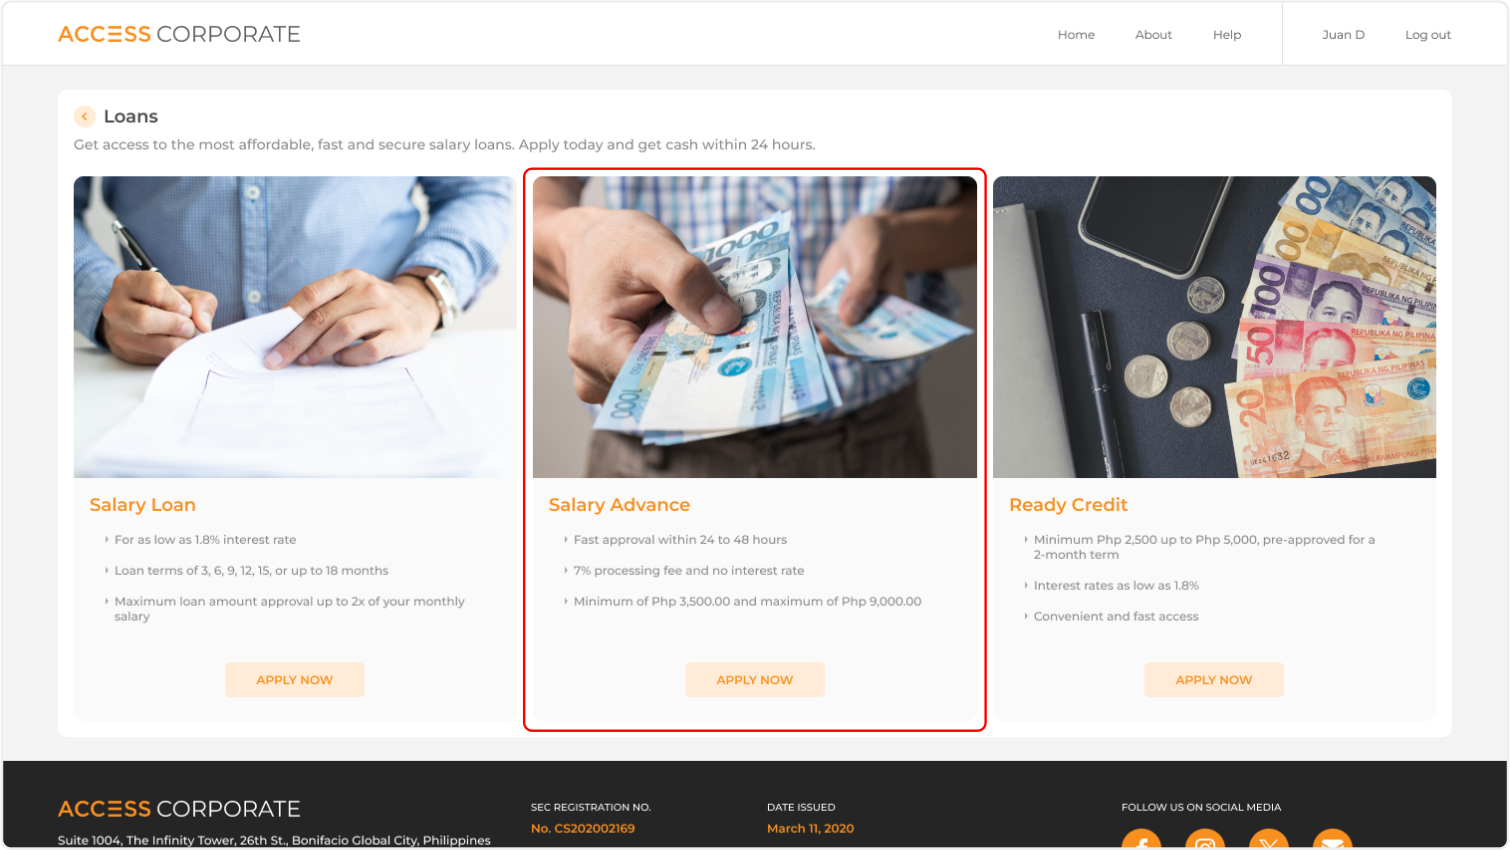Screen dimensions: 1510x850
Task: Apply now for Salary Loan
Action: (x=295, y=680)
